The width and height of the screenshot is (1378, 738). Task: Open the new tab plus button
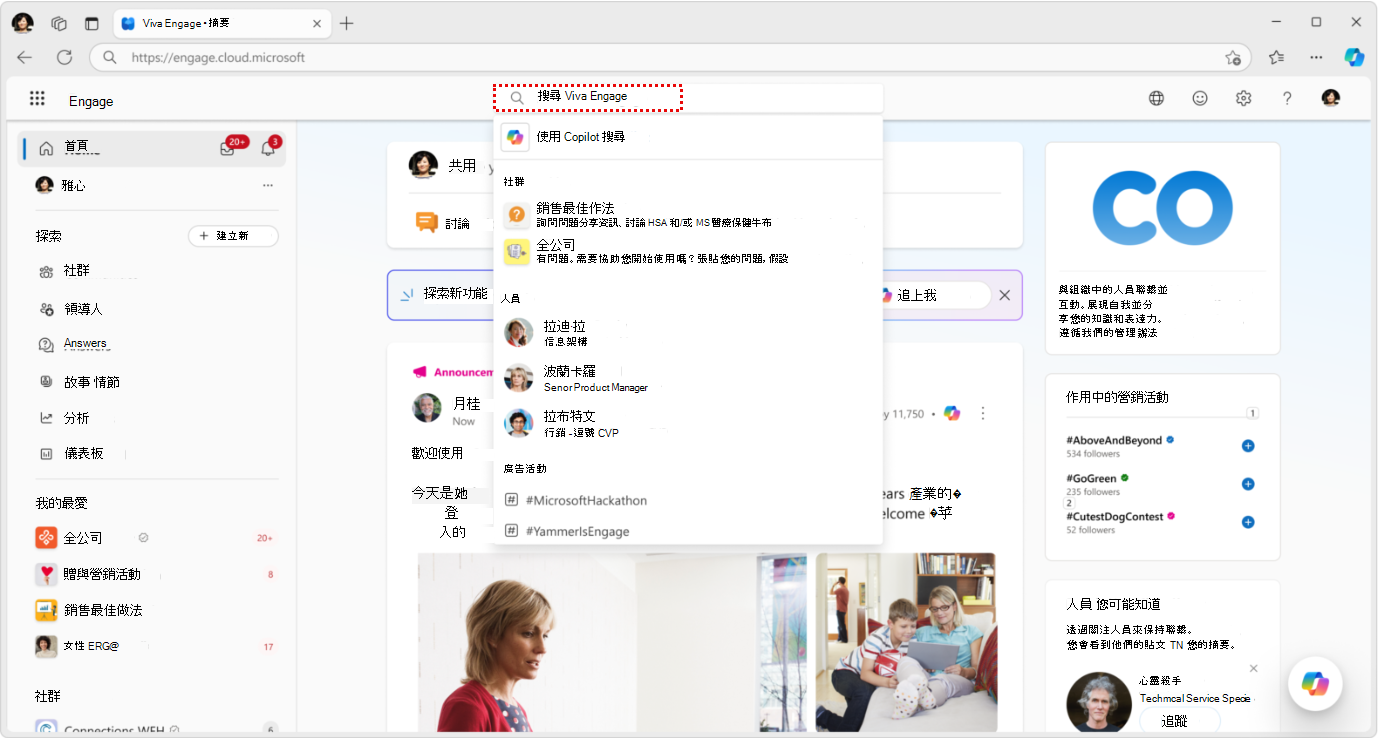click(x=346, y=23)
